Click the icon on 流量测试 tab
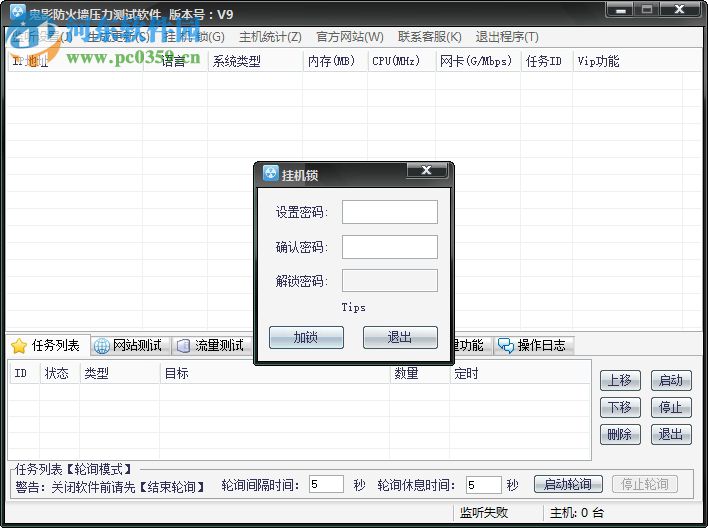The image size is (708, 528). (183, 346)
